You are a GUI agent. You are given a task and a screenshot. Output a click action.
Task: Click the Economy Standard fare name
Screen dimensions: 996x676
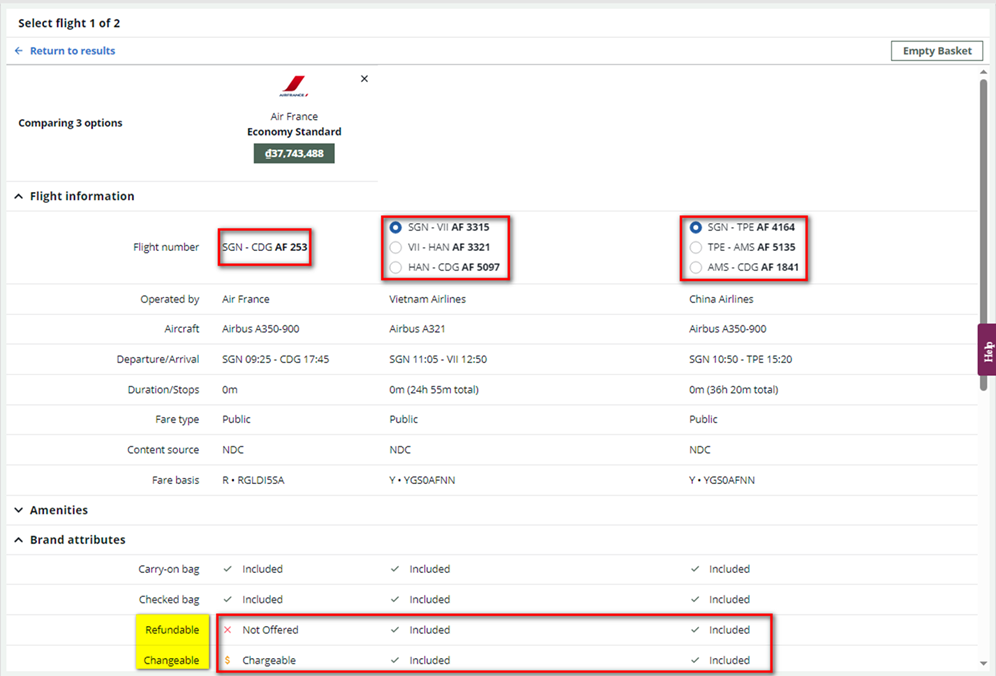pos(294,132)
